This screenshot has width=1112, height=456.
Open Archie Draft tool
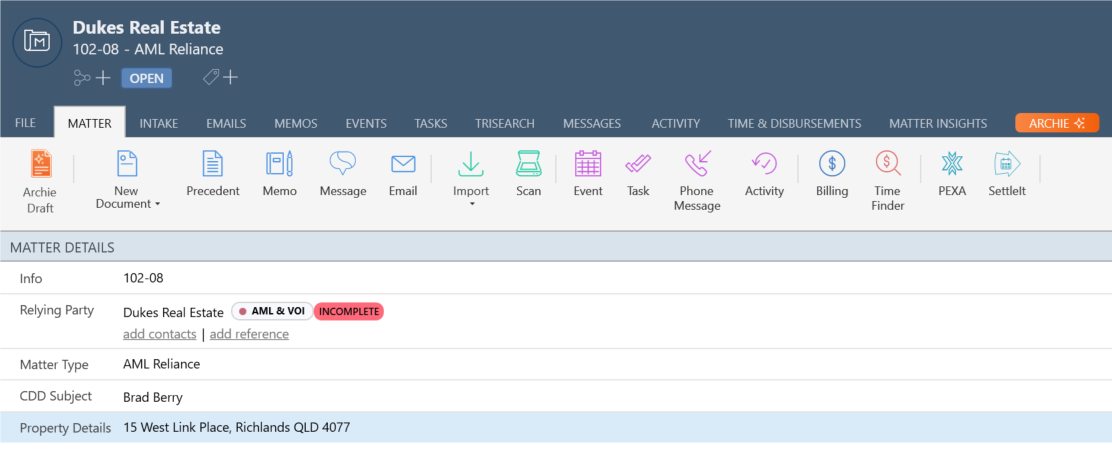(42, 182)
